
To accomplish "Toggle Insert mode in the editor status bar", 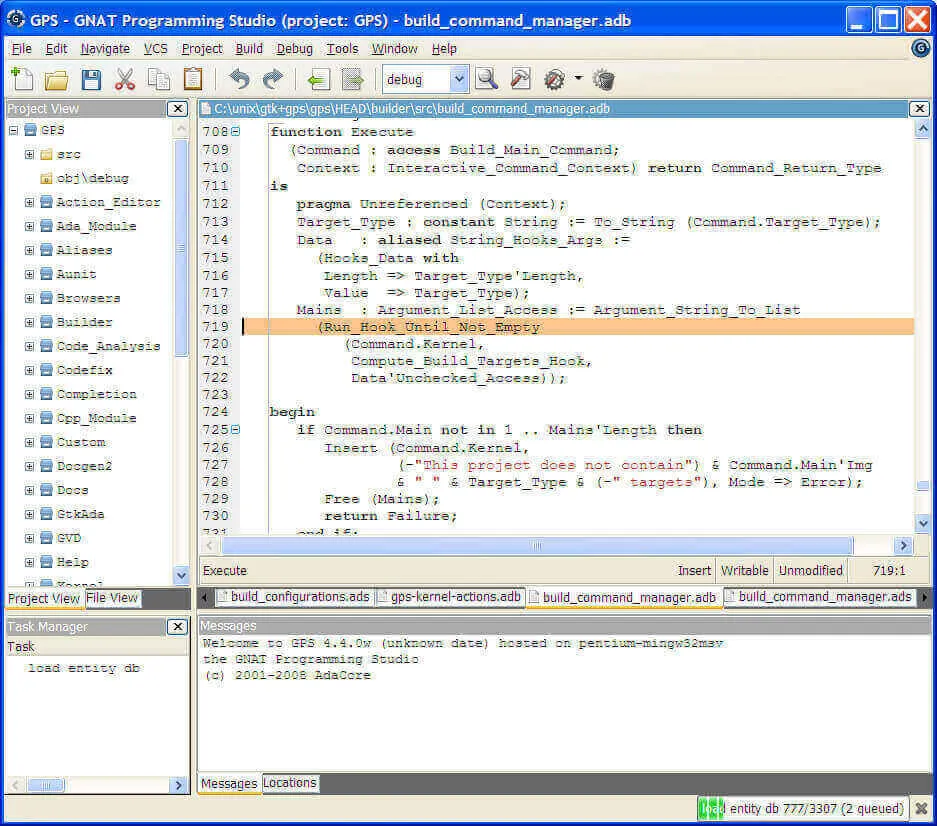I will pyautogui.click(x=694, y=570).
